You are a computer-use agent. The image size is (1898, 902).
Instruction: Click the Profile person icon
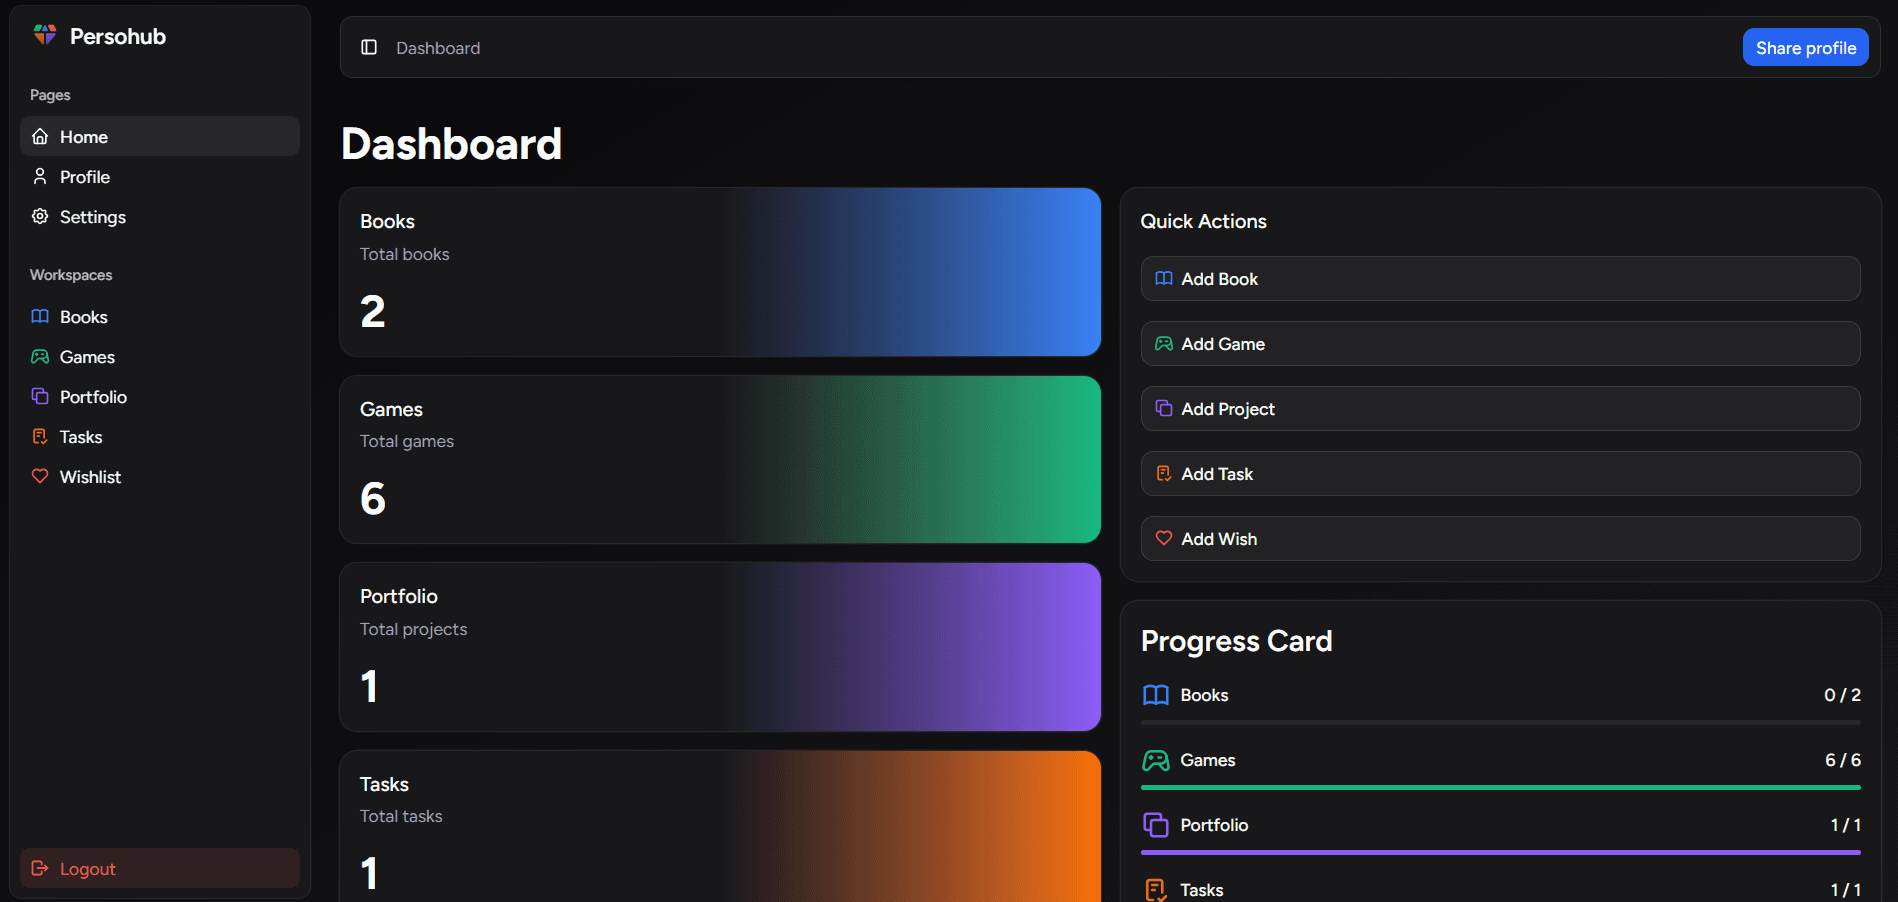pyautogui.click(x=40, y=177)
